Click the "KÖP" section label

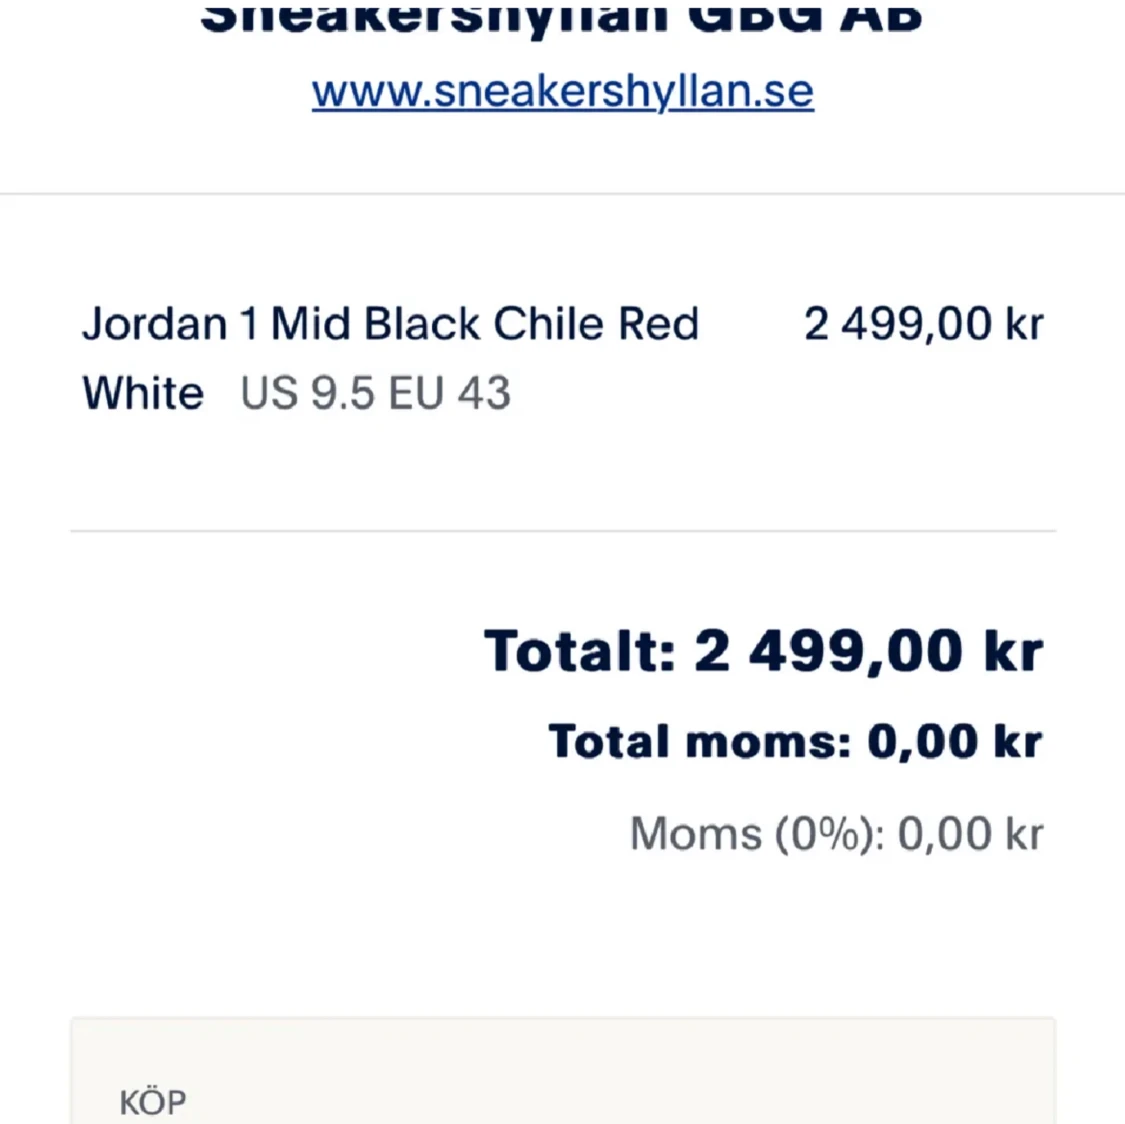pos(153,1102)
